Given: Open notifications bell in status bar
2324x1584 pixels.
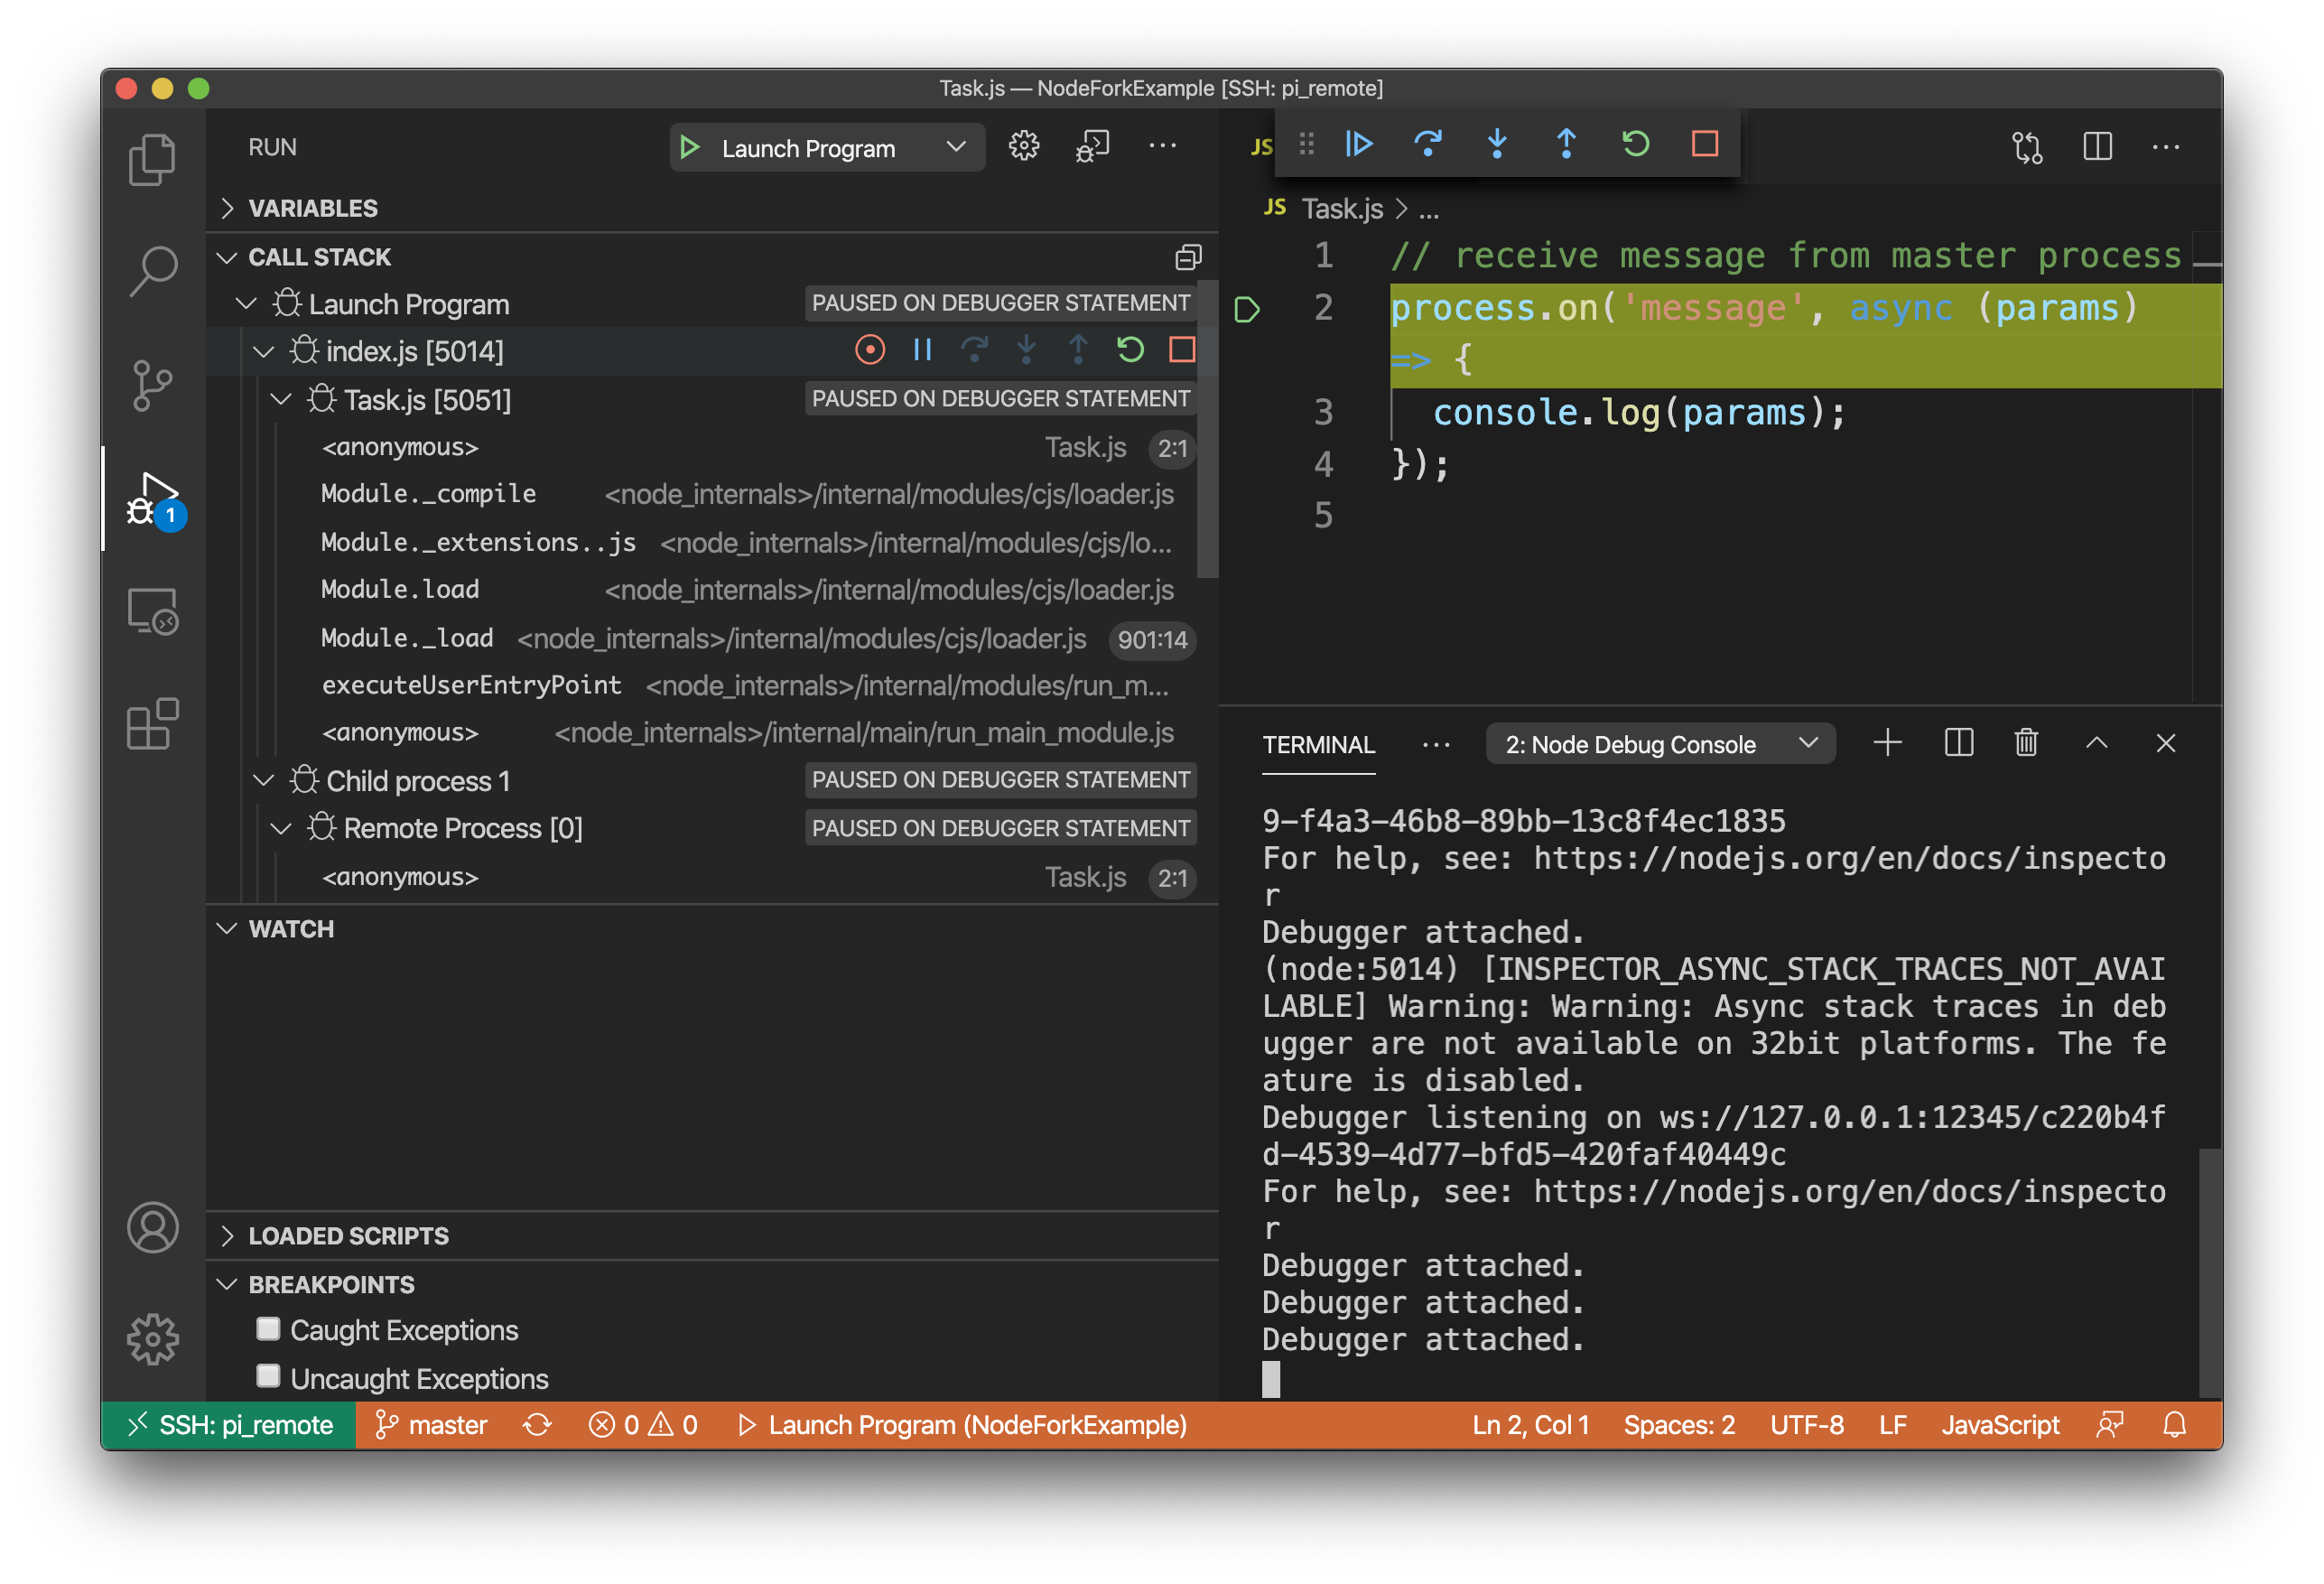Looking at the screenshot, I should (x=2174, y=1425).
